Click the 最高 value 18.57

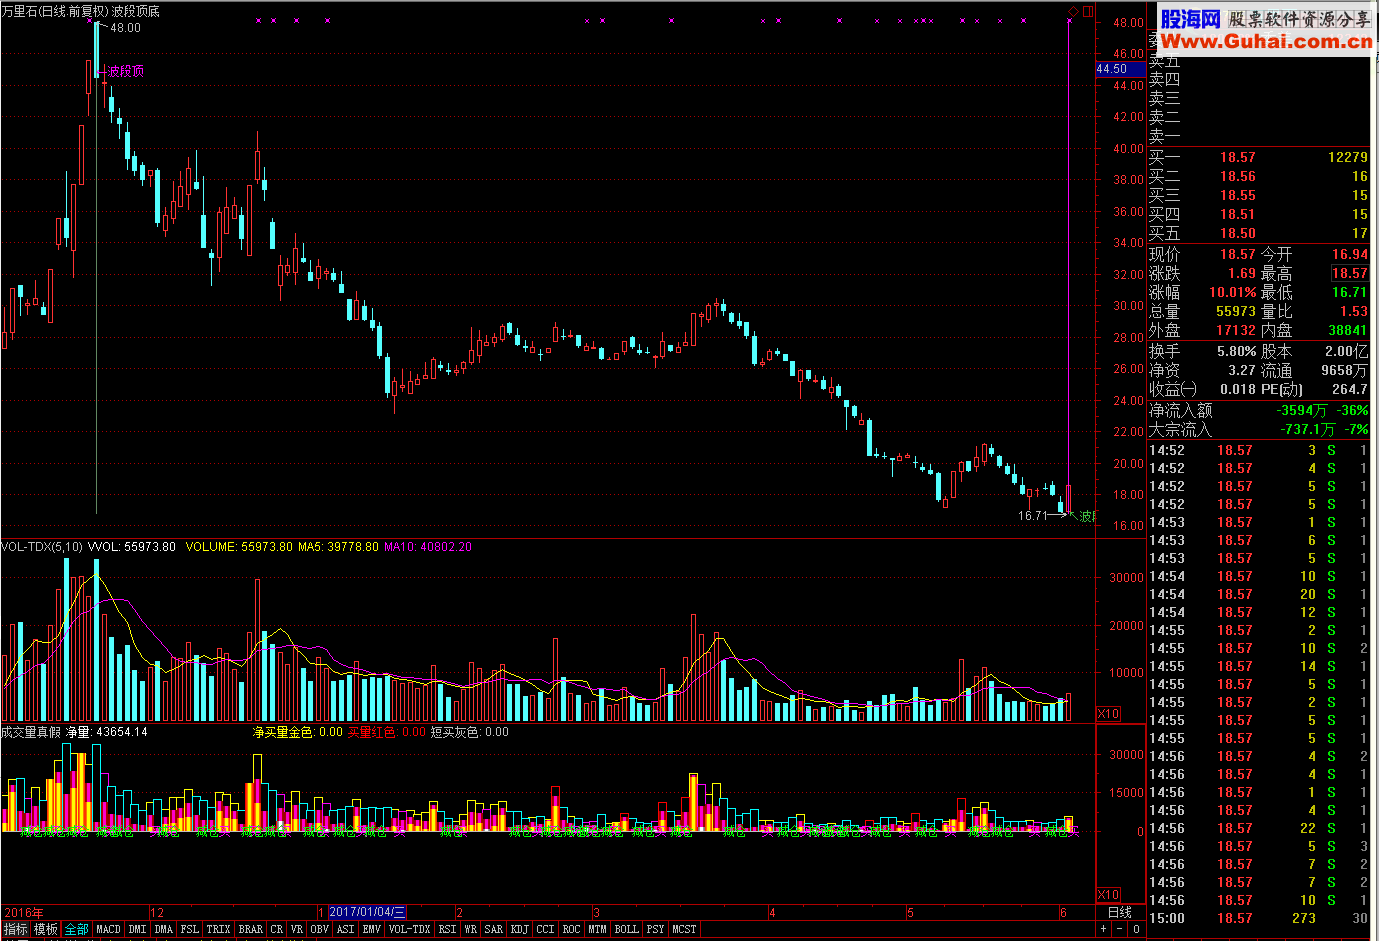(x=1349, y=273)
